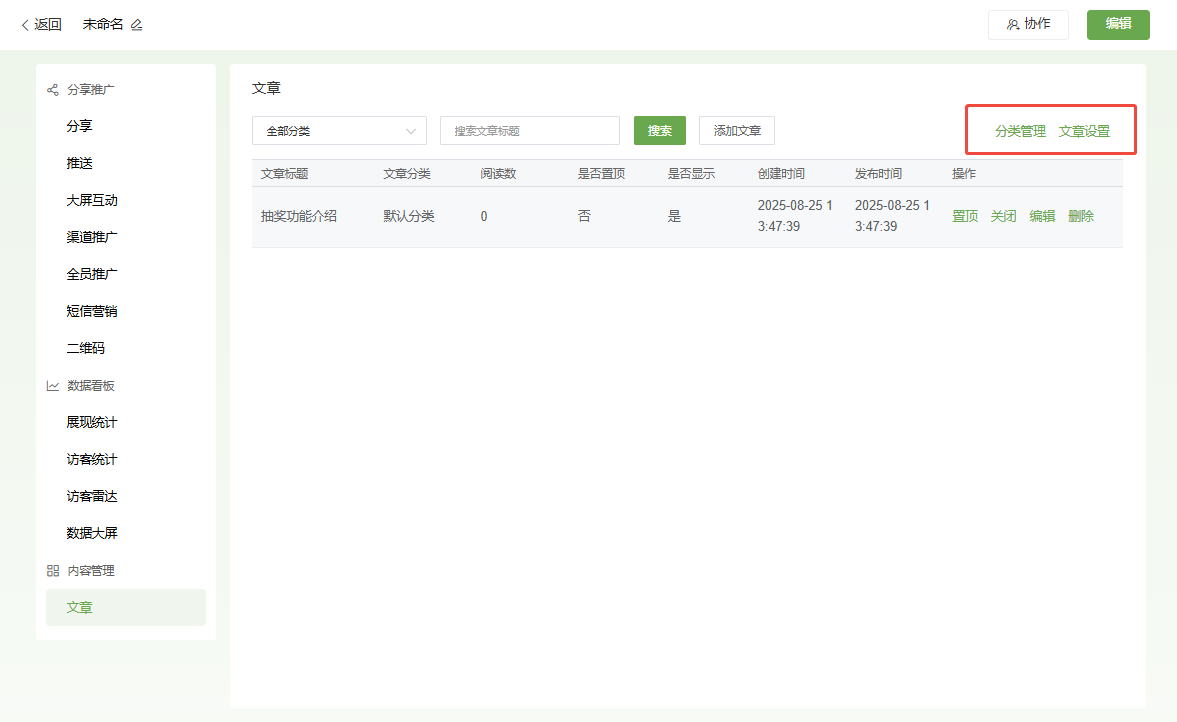Viewport: 1177px width, 722px height.
Task: Open the 分类管理 link
Action: click(1020, 131)
